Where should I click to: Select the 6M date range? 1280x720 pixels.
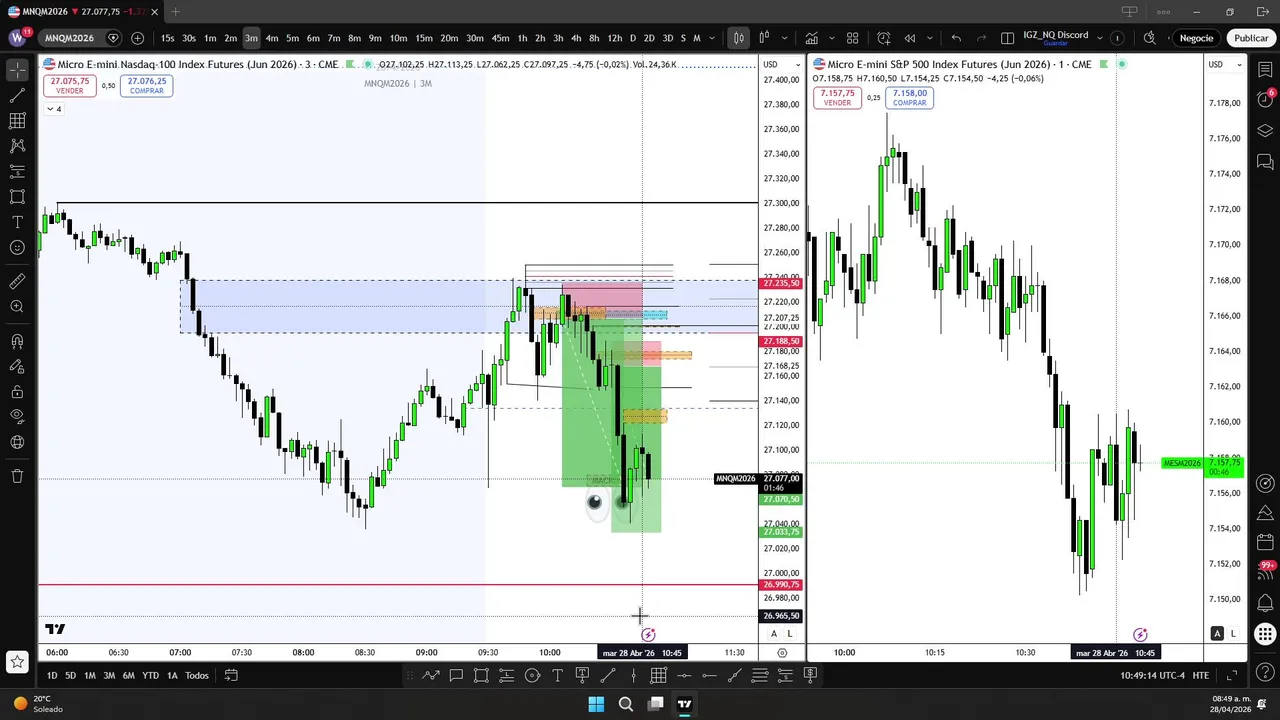click(128, 675)
